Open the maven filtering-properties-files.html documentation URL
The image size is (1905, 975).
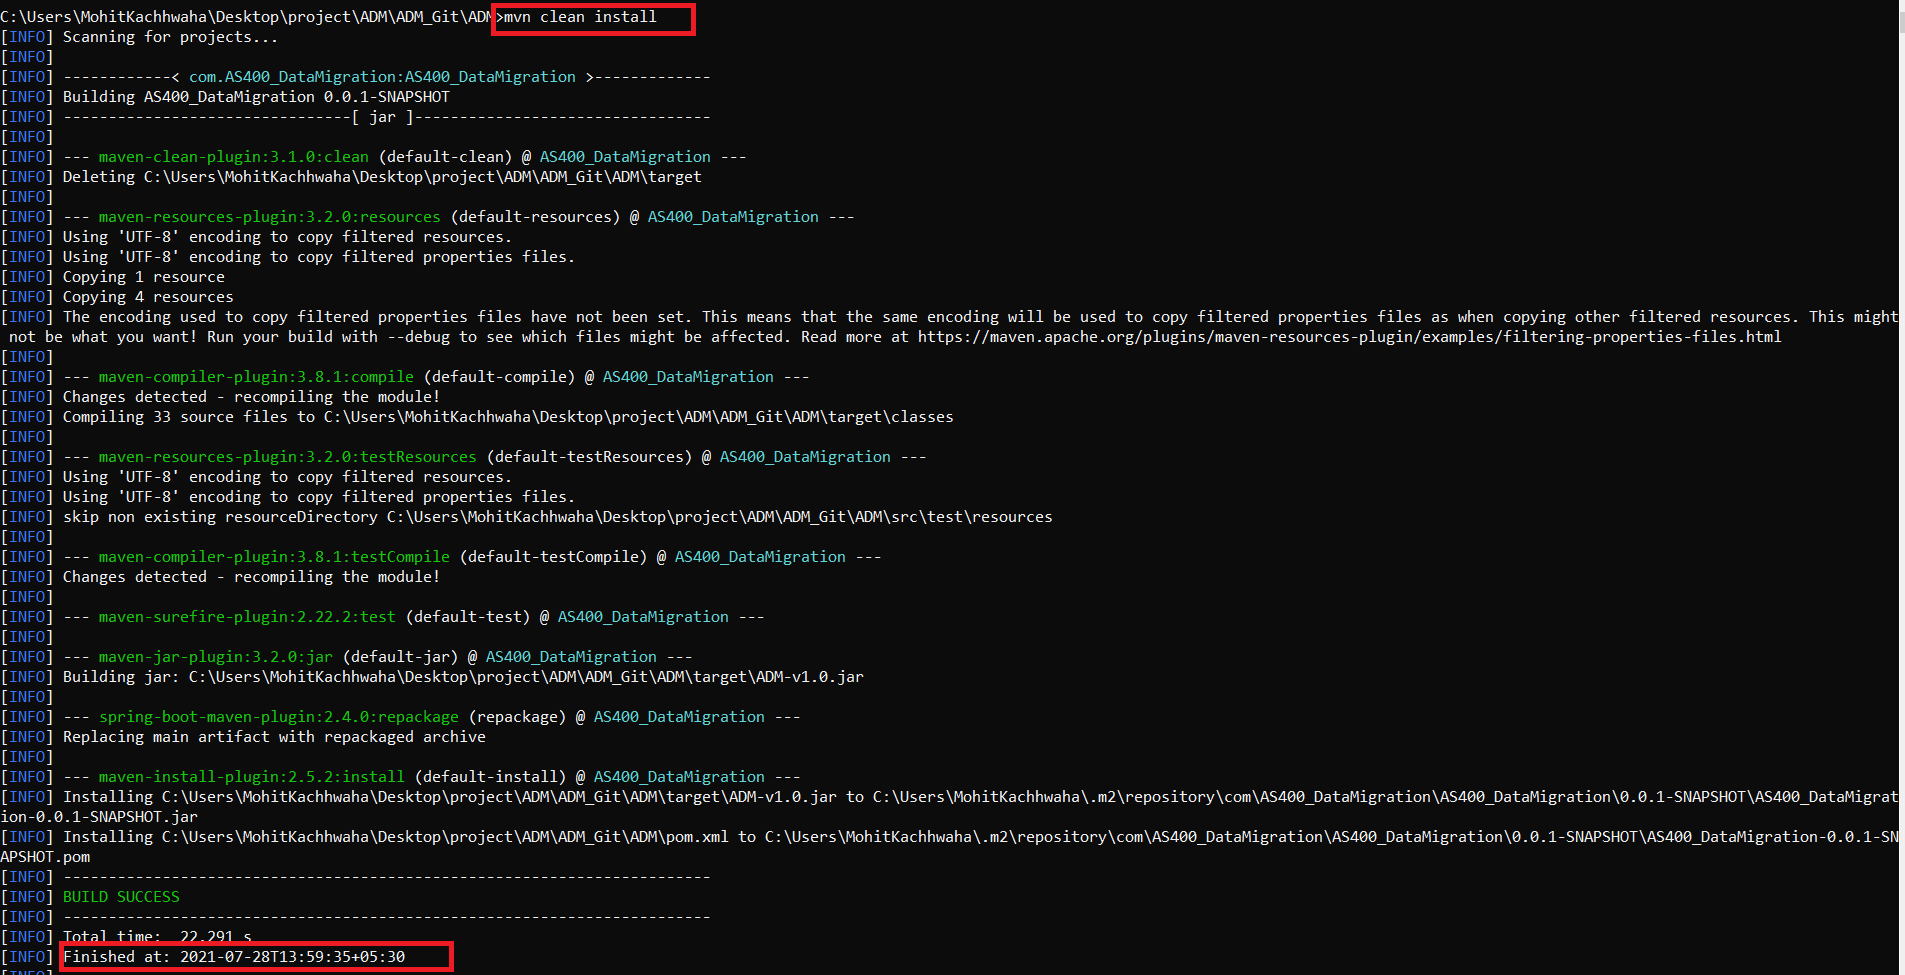[x=1340, y=336]
